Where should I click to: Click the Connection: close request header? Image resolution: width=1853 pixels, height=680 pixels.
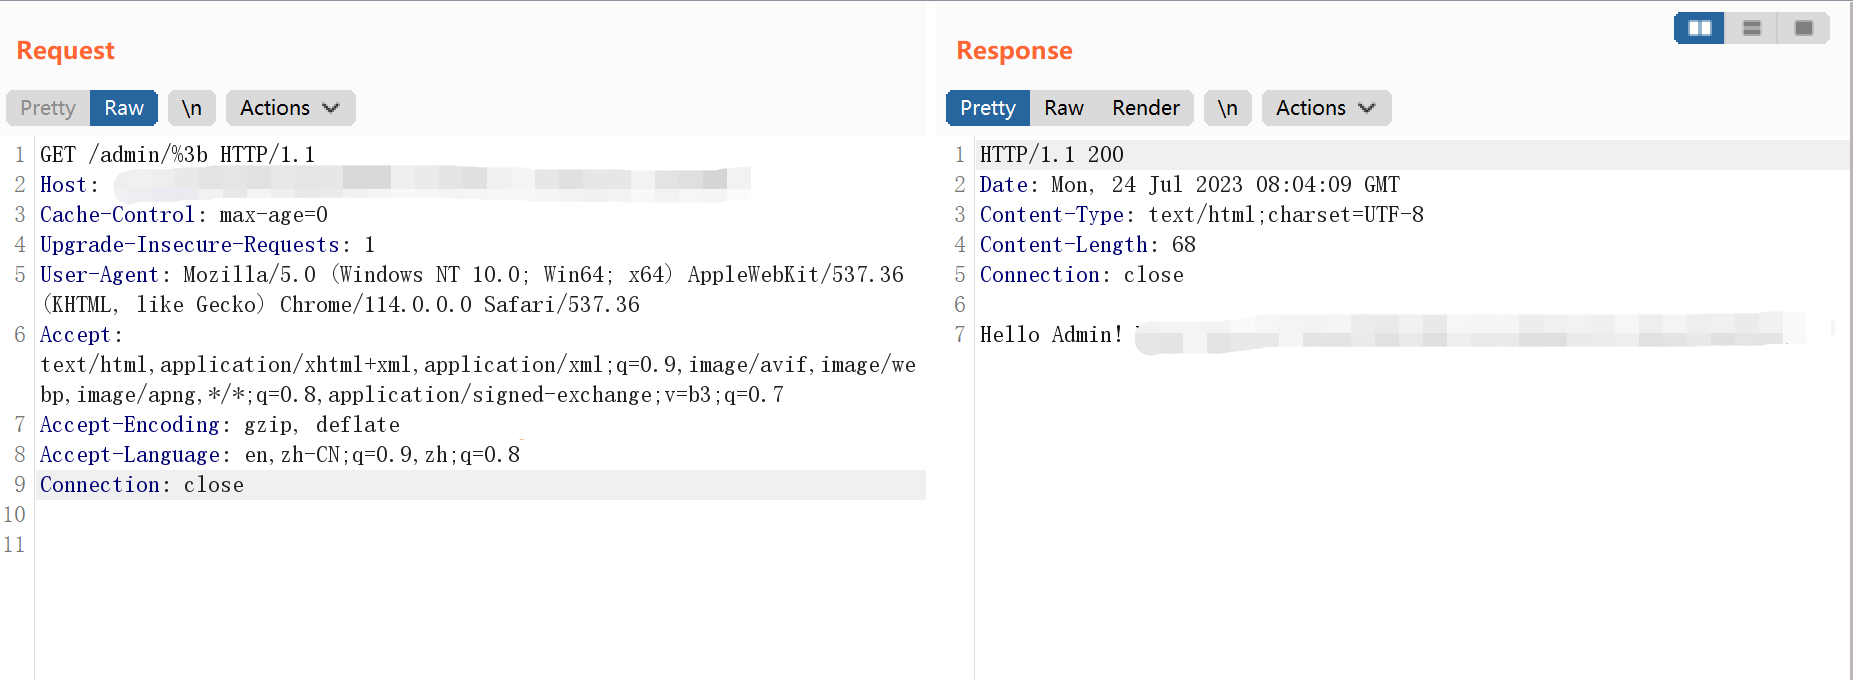142,485
